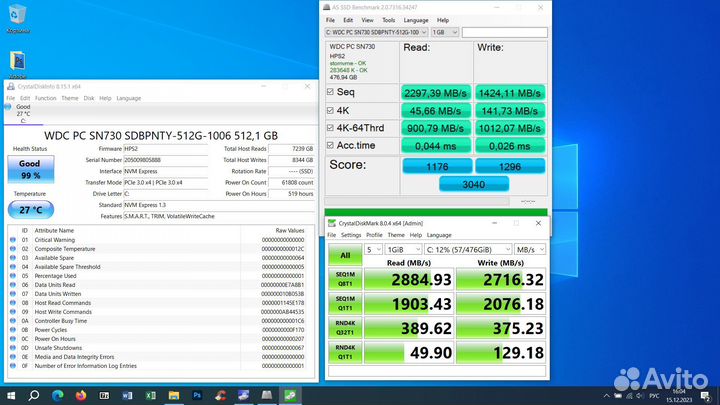
Task: Open CrystalDiskInfo Language menu
Action: (129, 98)
